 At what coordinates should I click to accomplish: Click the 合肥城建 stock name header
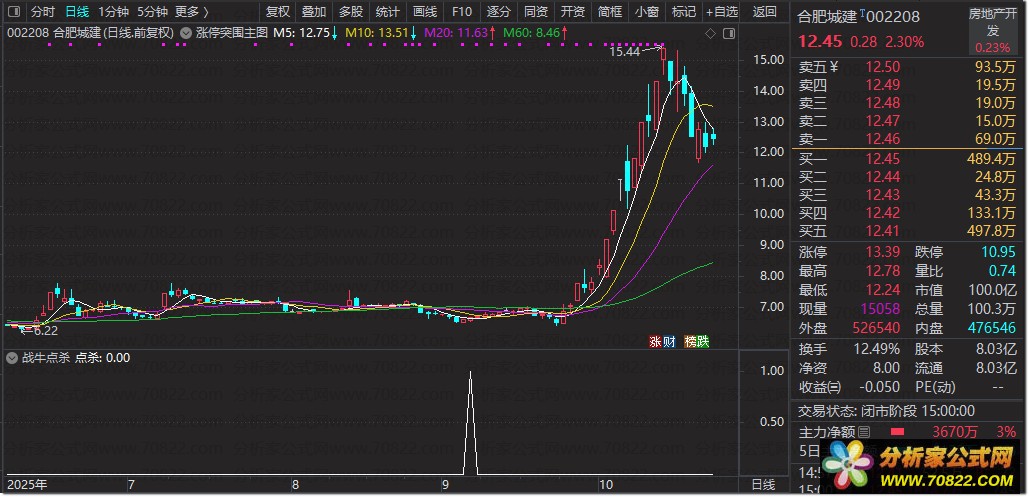827,16
